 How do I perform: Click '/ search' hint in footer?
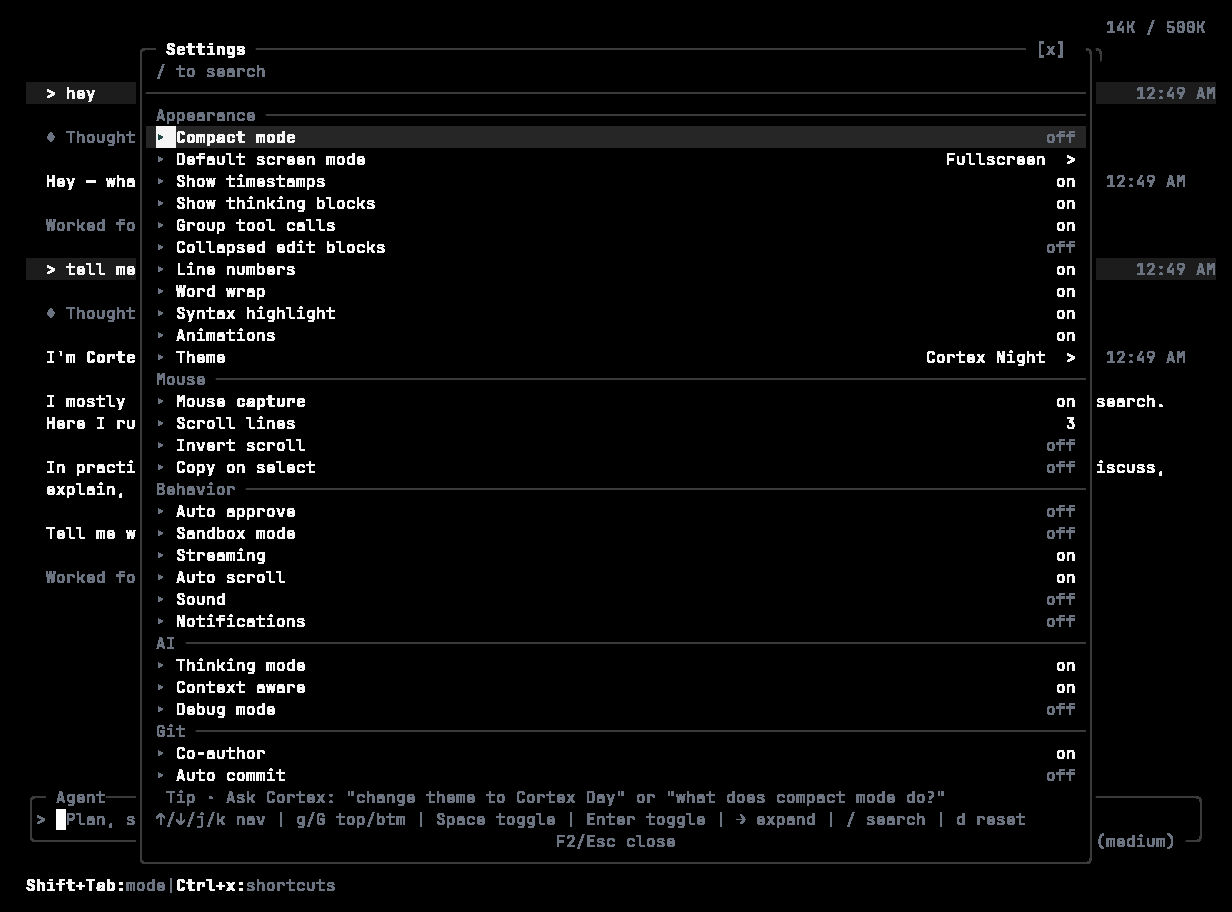(x=886, y=819)
